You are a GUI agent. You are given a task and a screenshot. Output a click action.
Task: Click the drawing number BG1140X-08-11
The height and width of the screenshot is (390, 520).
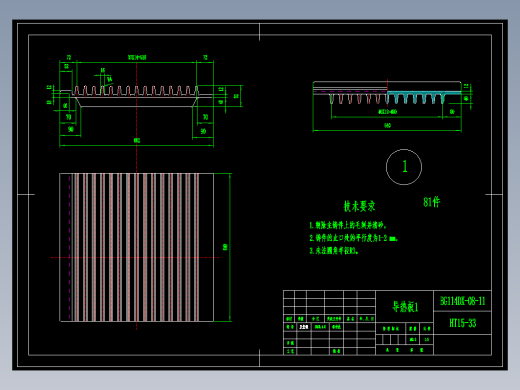[x=462, y=301]
